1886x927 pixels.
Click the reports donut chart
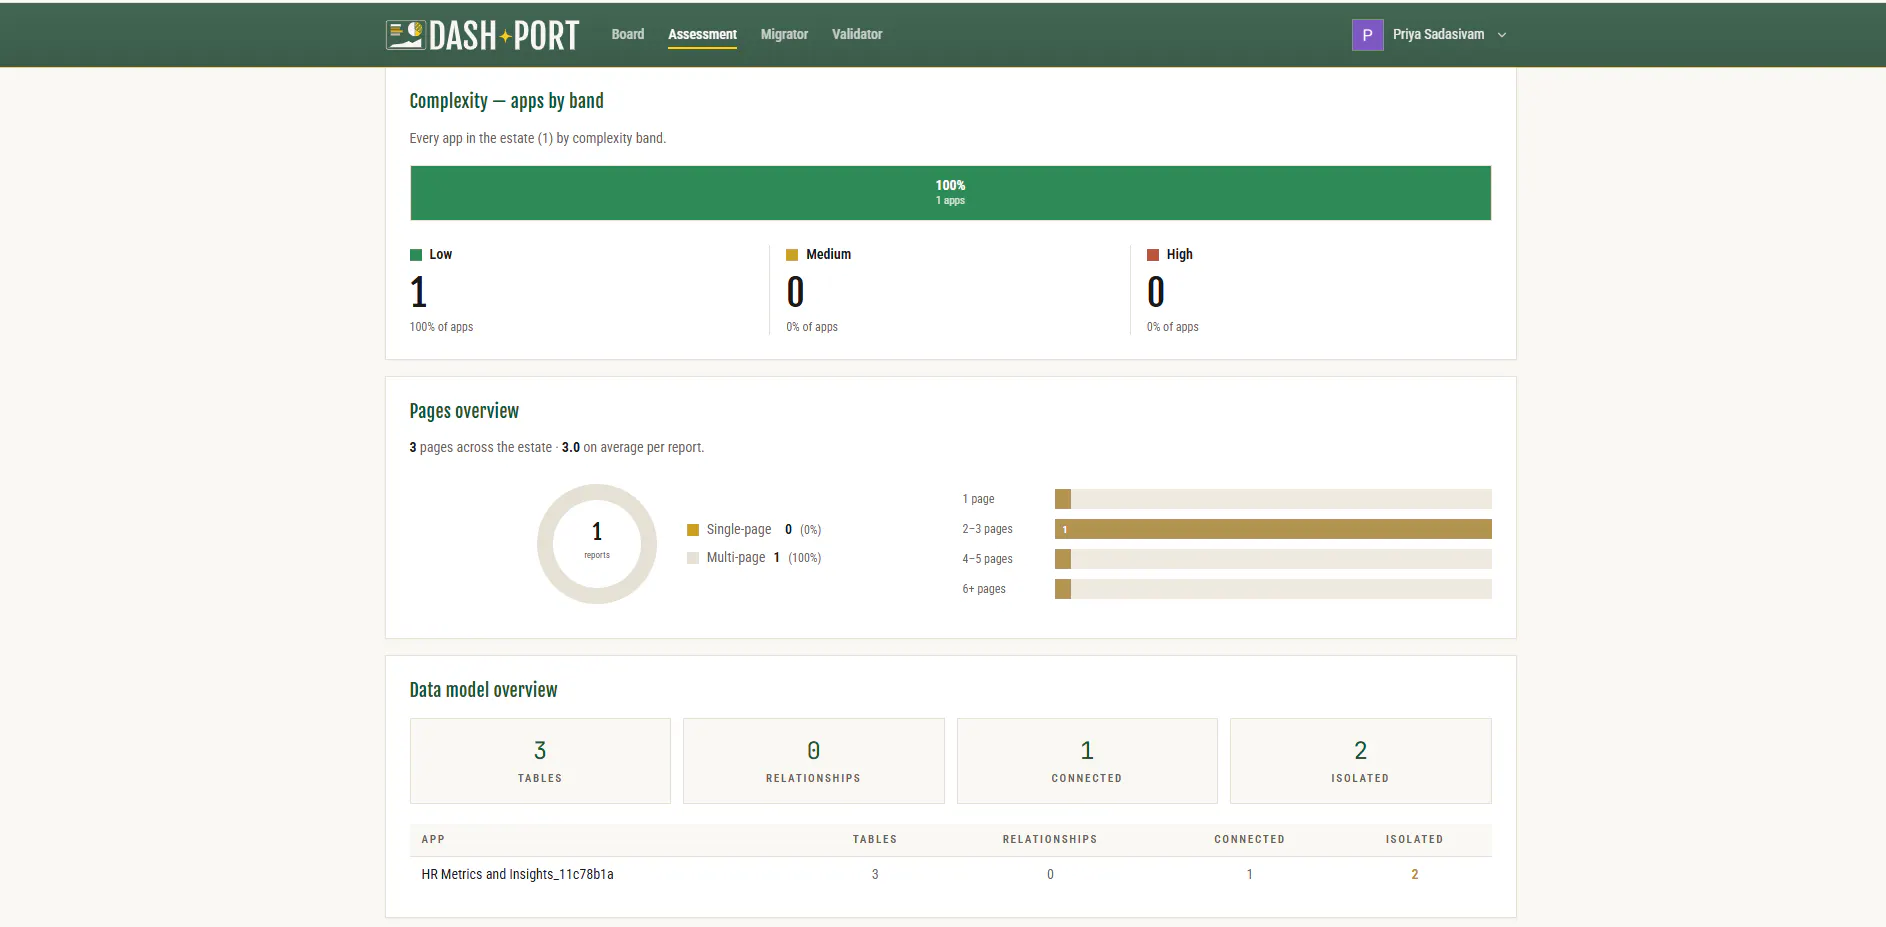point(597,544)
